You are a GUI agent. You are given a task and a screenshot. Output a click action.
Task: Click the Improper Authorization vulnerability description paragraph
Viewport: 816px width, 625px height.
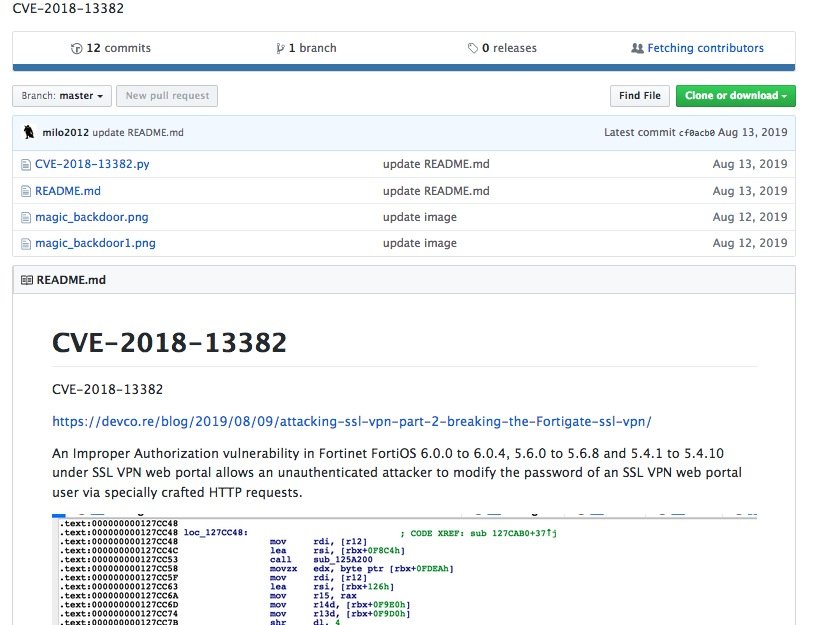pos(397,473)
